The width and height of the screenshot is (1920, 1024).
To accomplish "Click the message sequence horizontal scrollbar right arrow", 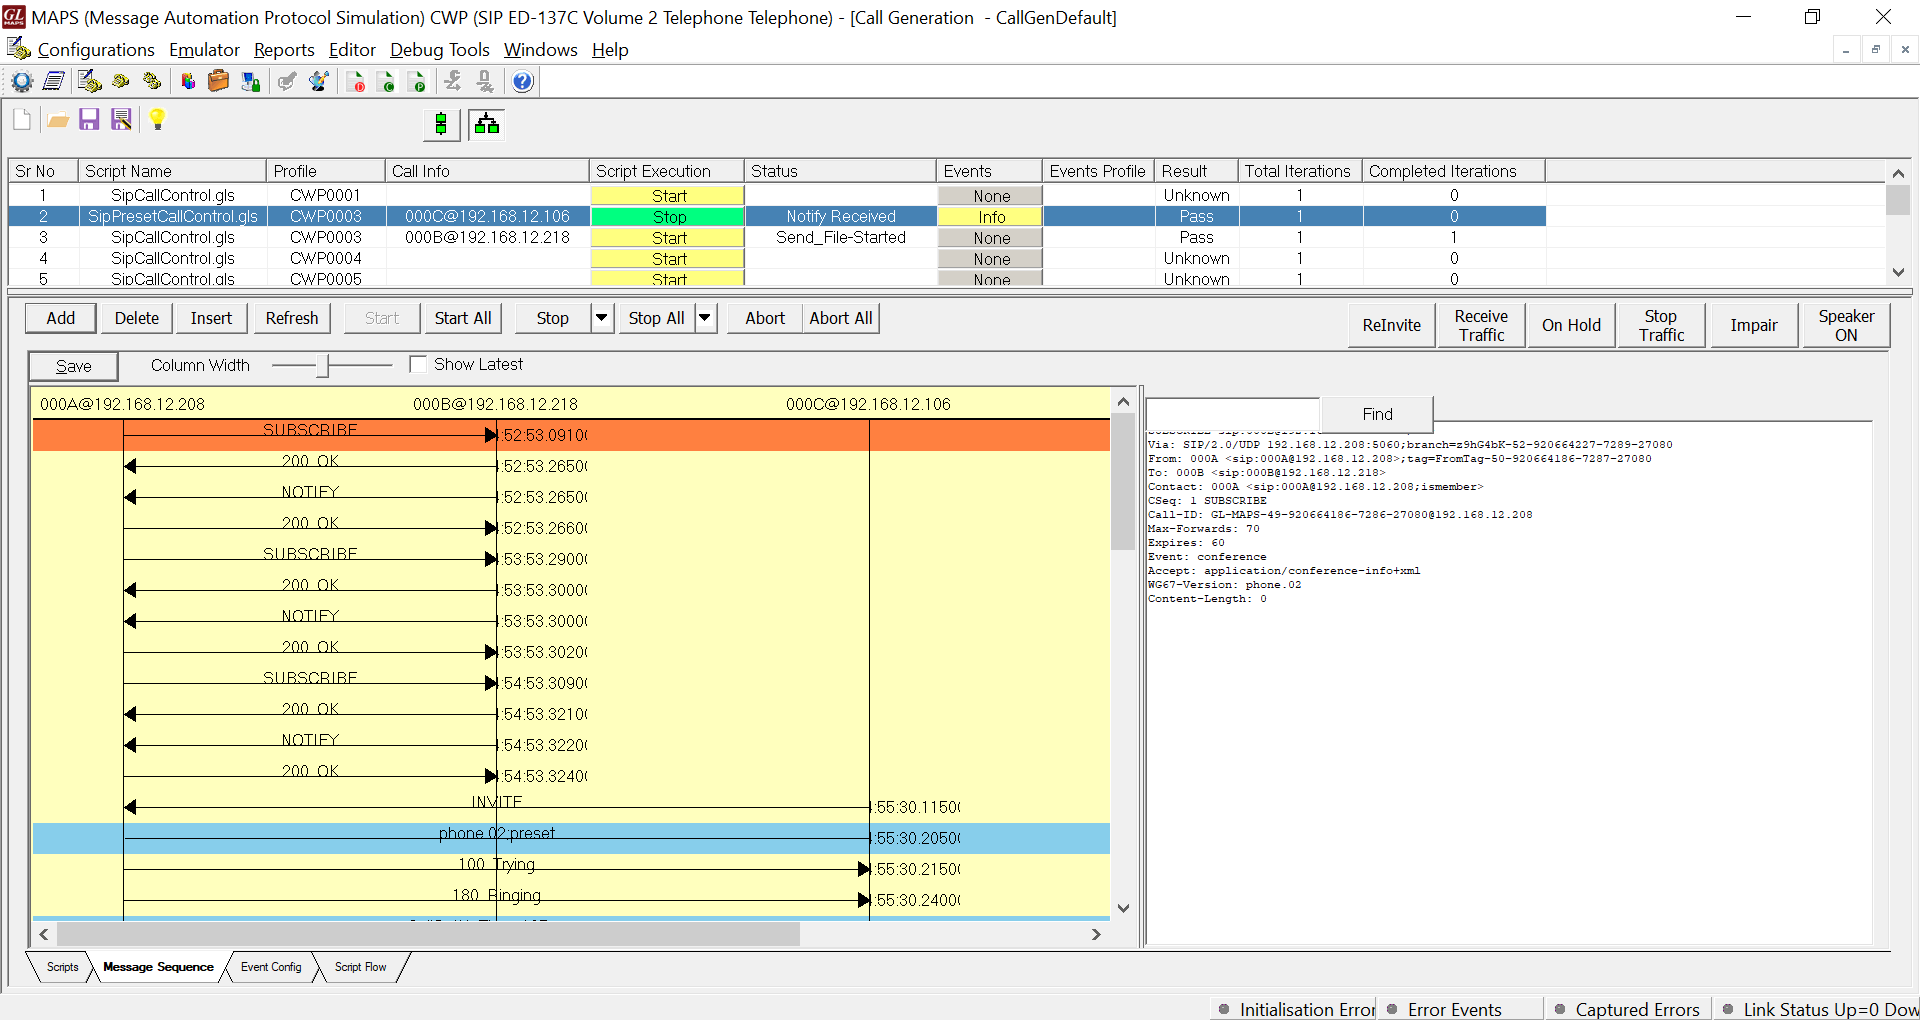I will click(1096, 934).
